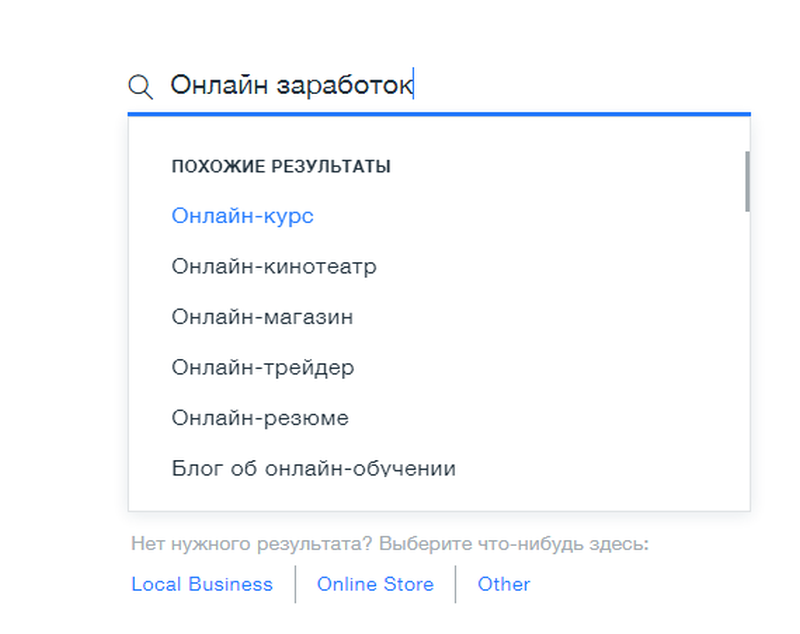Click empty area of search field right of text
This screenshot has width=800, height=634.
pyautogui.click(x=580, y=85)
